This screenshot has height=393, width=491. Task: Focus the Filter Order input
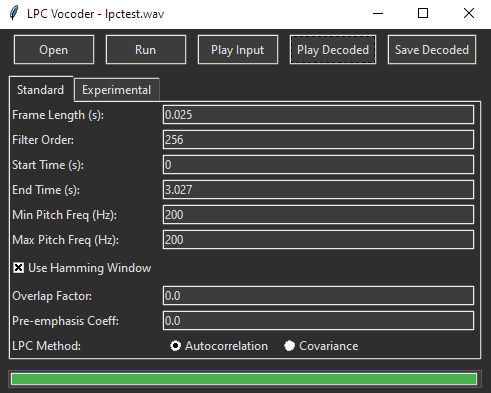(x=318, y=140)
